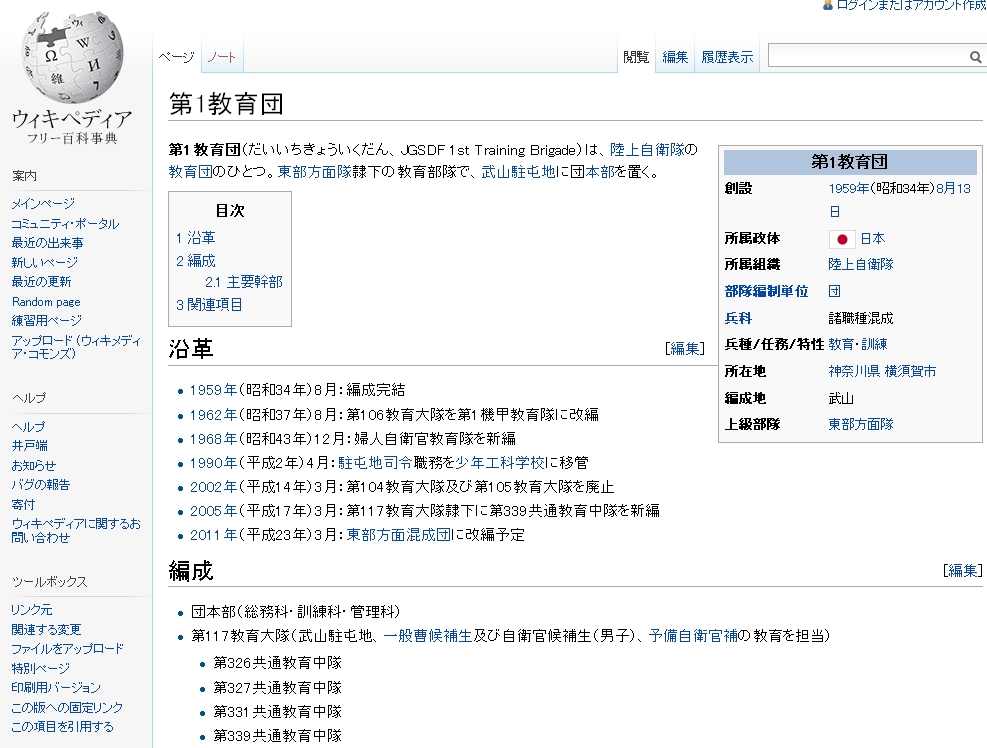Select the 閲覧 tab
Viewport: 987px width, 748px height.
click(x=636, y=57)
